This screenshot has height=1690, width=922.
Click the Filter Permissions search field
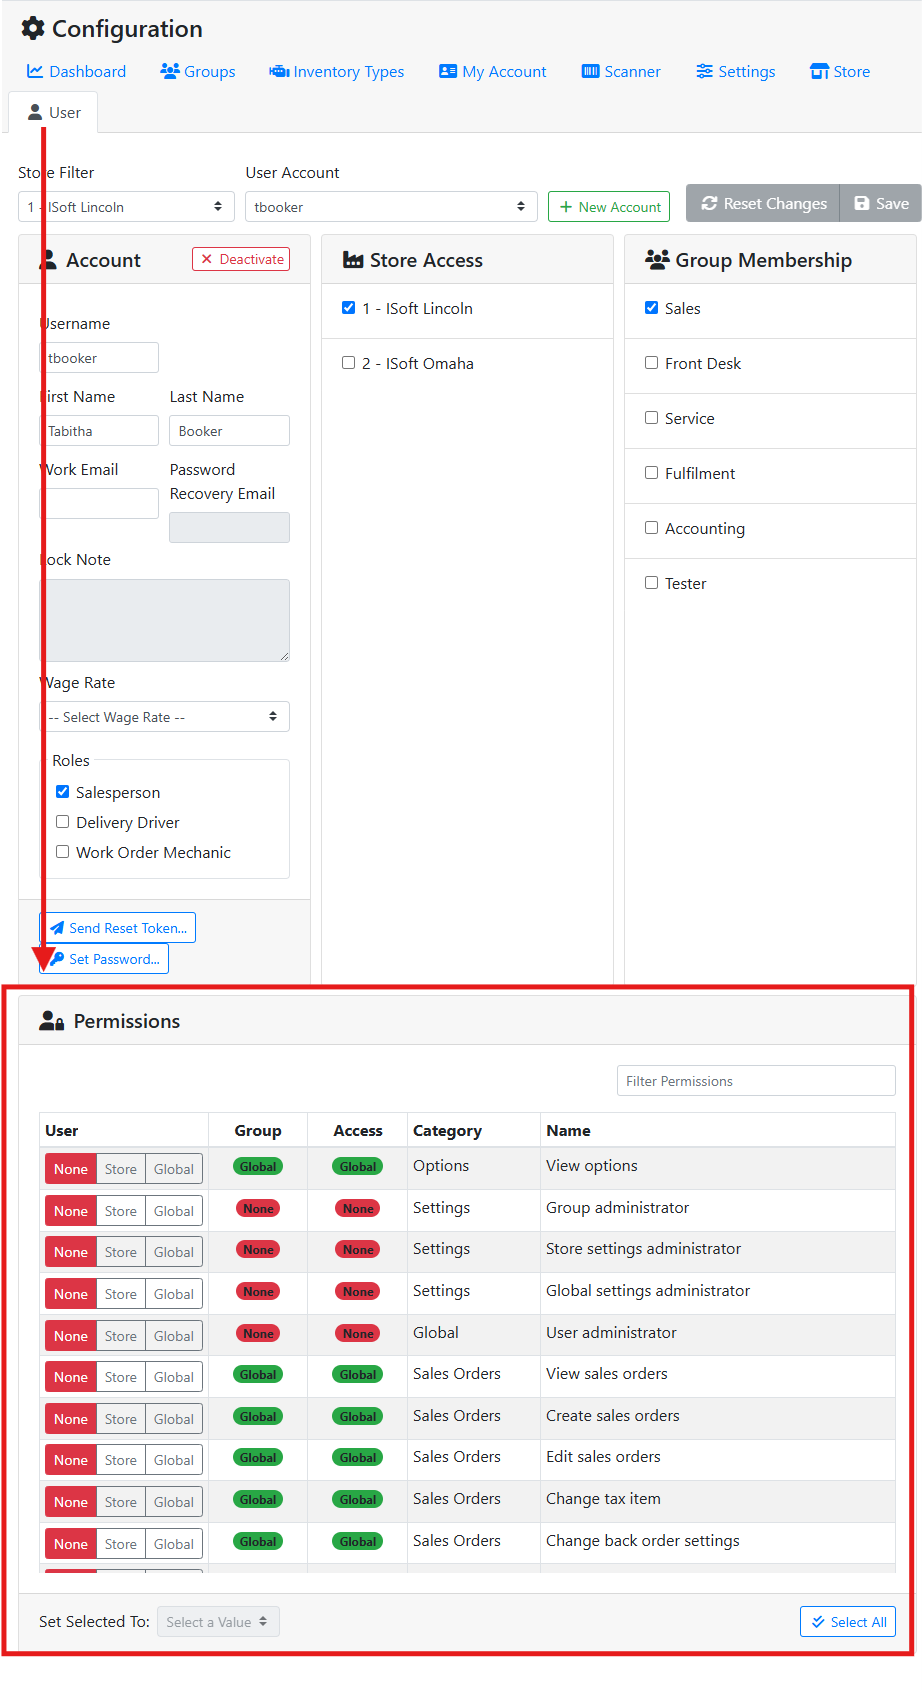click(x=755, y=1081)
